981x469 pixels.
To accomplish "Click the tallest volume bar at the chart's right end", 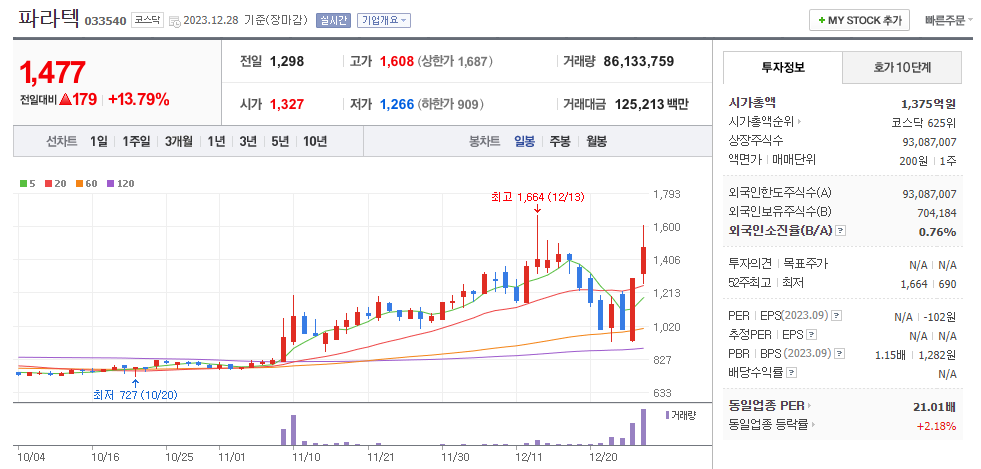I will pos(643,427).
